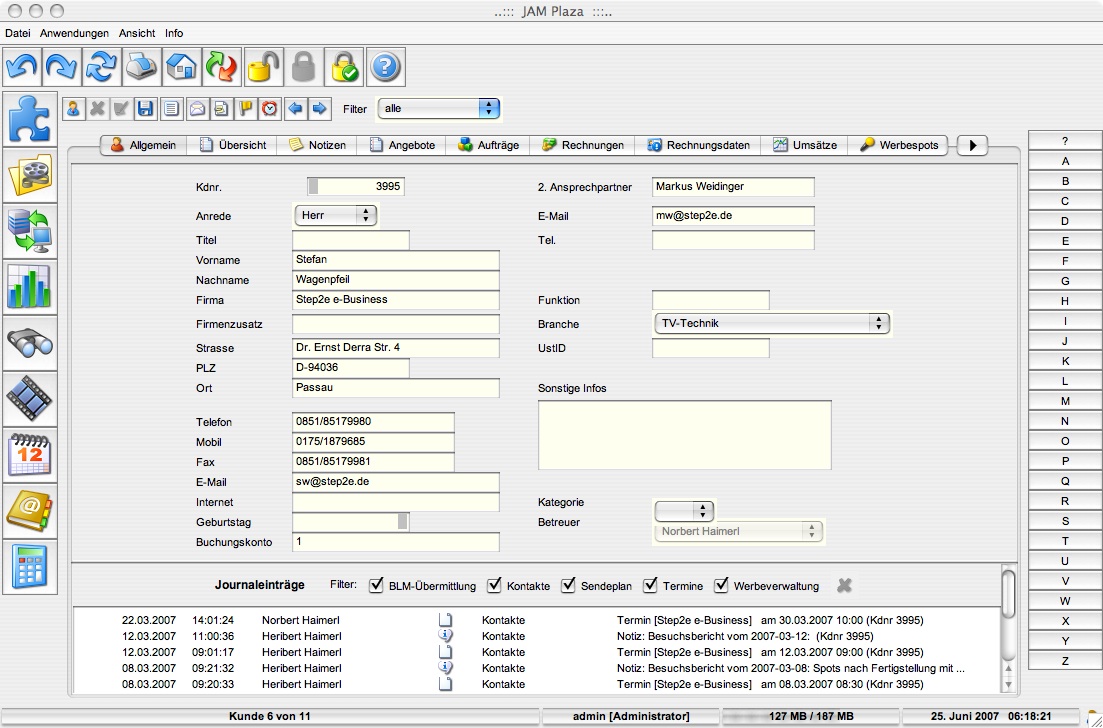
Task: Toggle the Sendeplan filter checkbox
Action: click(568, 585)
